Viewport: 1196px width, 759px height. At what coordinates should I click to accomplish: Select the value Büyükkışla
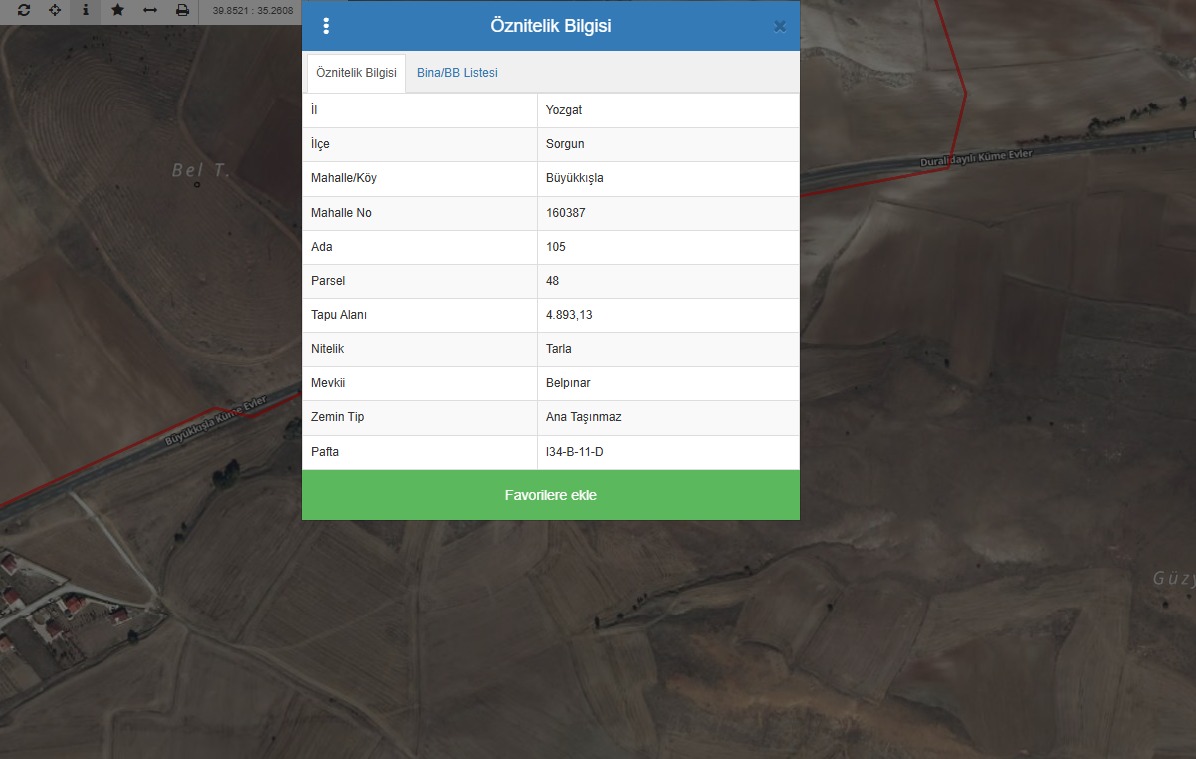click(x=574, y=178)
